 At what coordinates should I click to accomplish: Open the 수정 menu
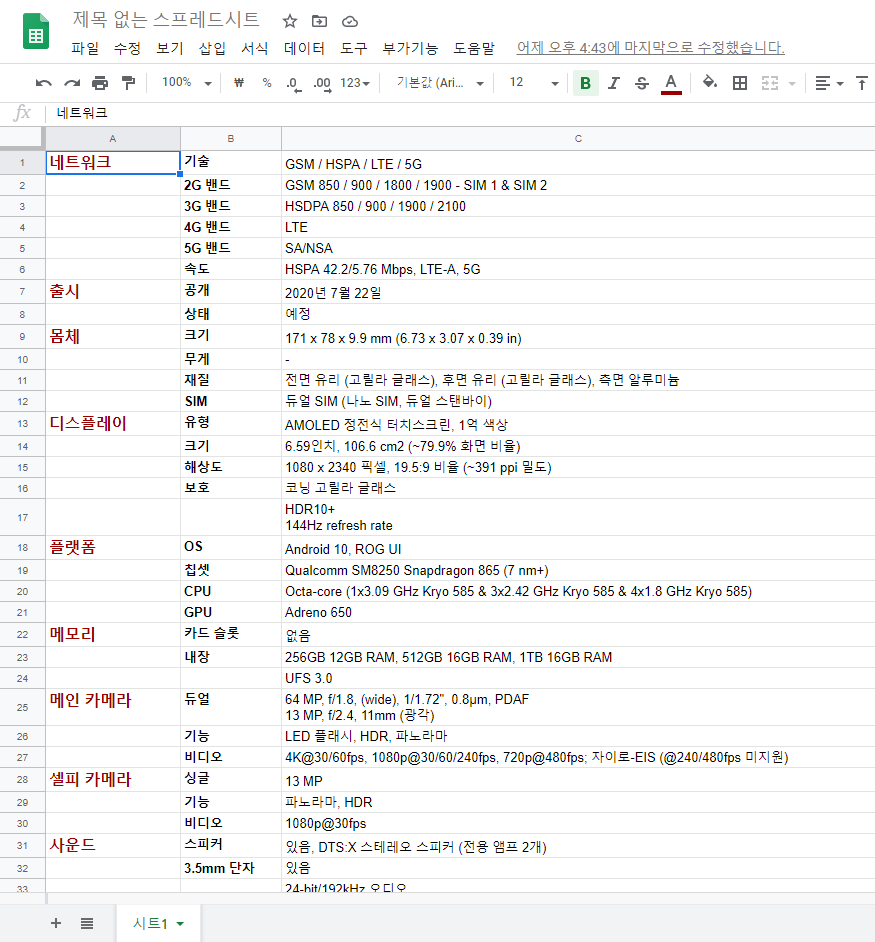pos(127,48)
